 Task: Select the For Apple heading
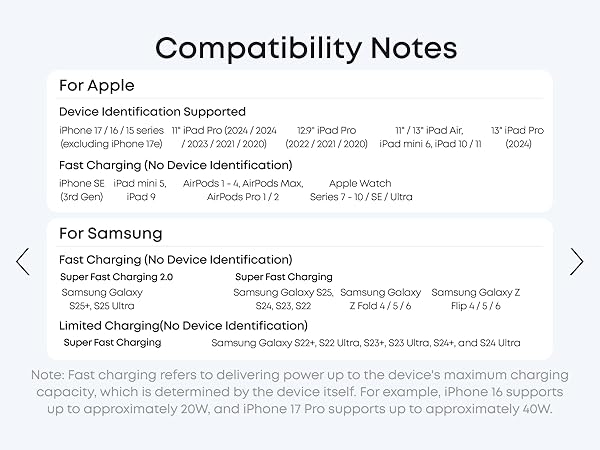tap(97, 85)
